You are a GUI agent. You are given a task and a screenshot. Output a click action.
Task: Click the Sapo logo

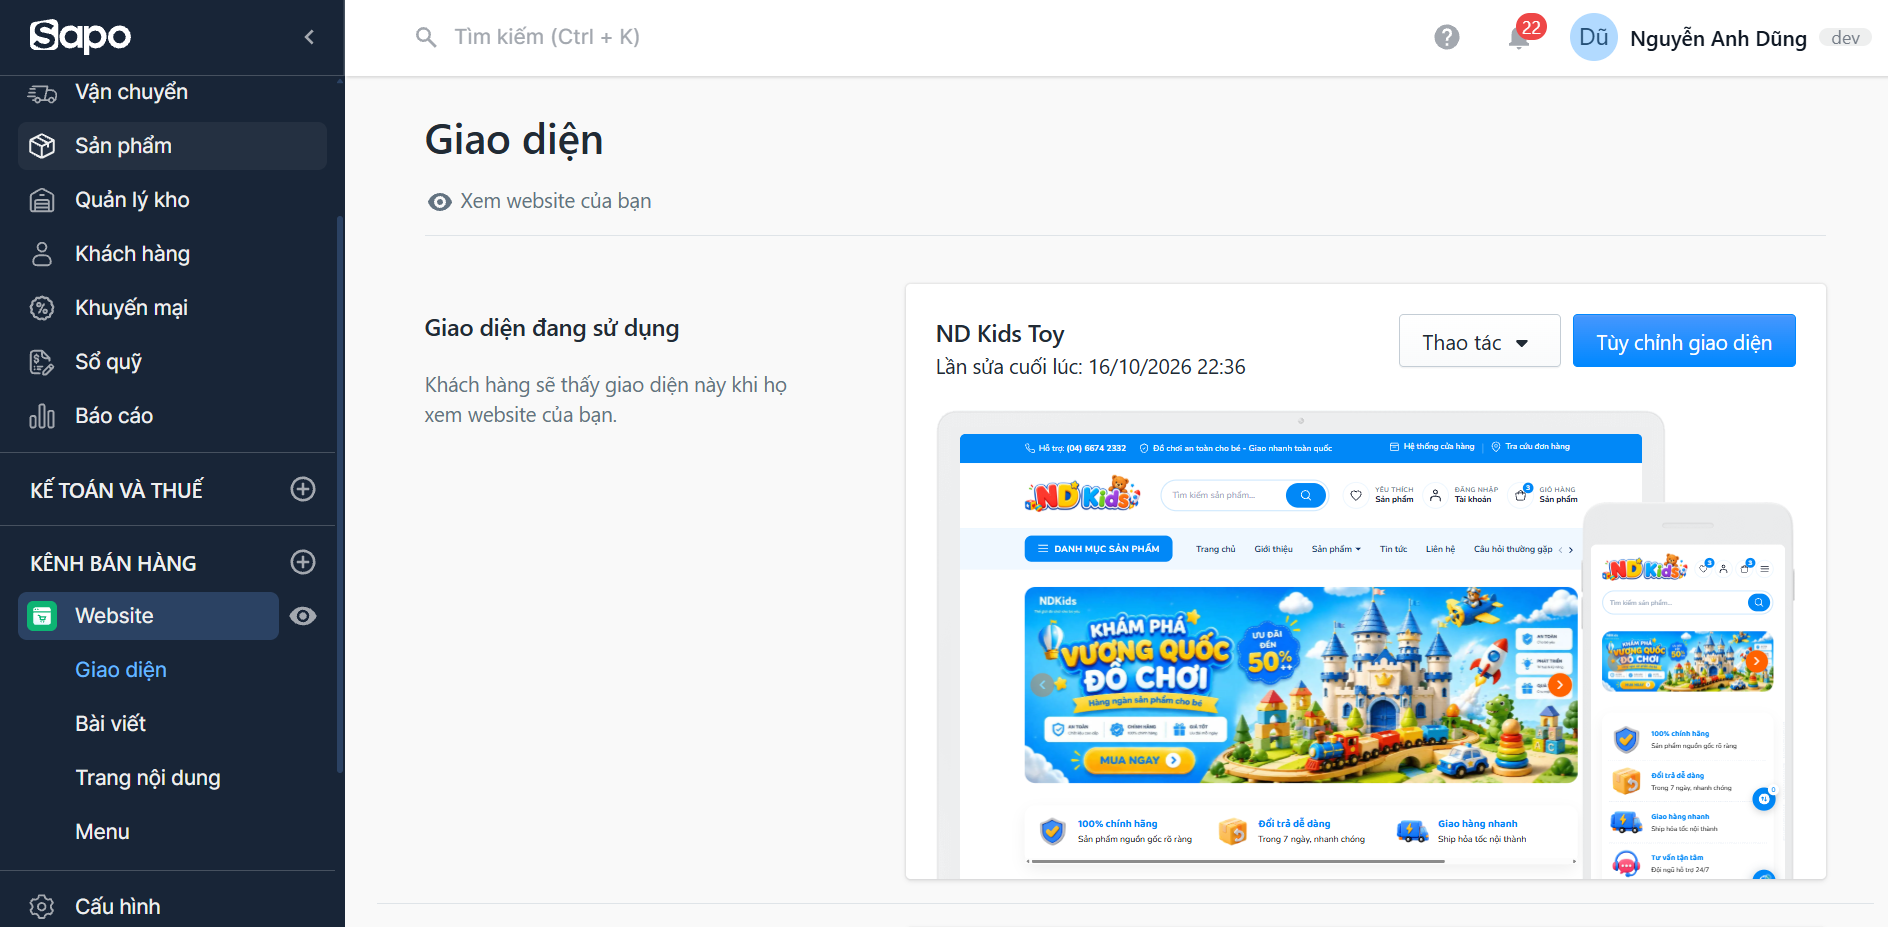(x=80, y=37)
